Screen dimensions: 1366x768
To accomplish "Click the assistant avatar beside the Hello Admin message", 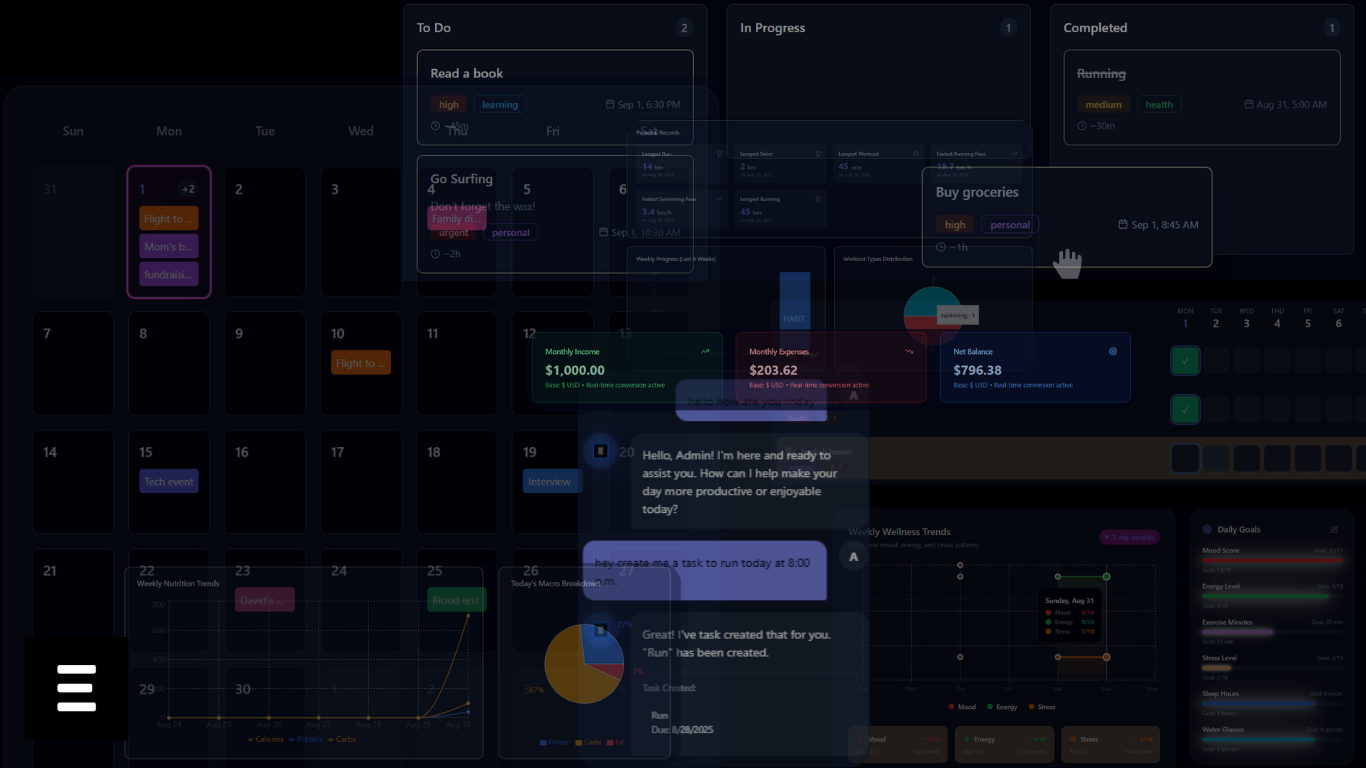I will click(x=600, y=451).
